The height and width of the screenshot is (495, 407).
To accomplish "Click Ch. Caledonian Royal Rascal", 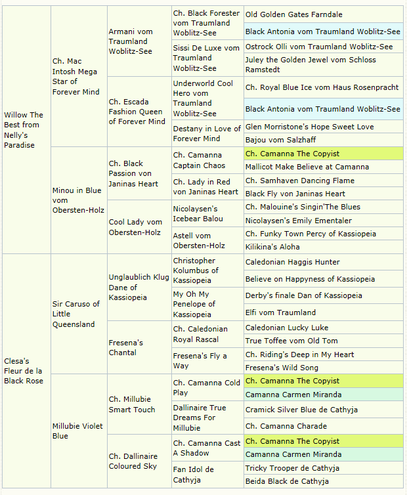I will 200,334.
